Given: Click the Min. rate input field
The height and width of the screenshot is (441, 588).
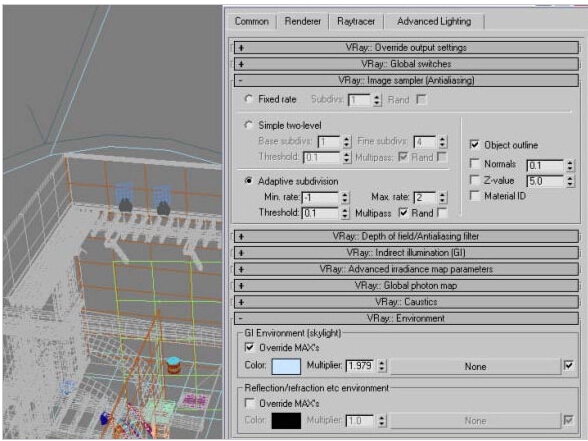Looking at the screenshot, I should [x=321, y=198].
